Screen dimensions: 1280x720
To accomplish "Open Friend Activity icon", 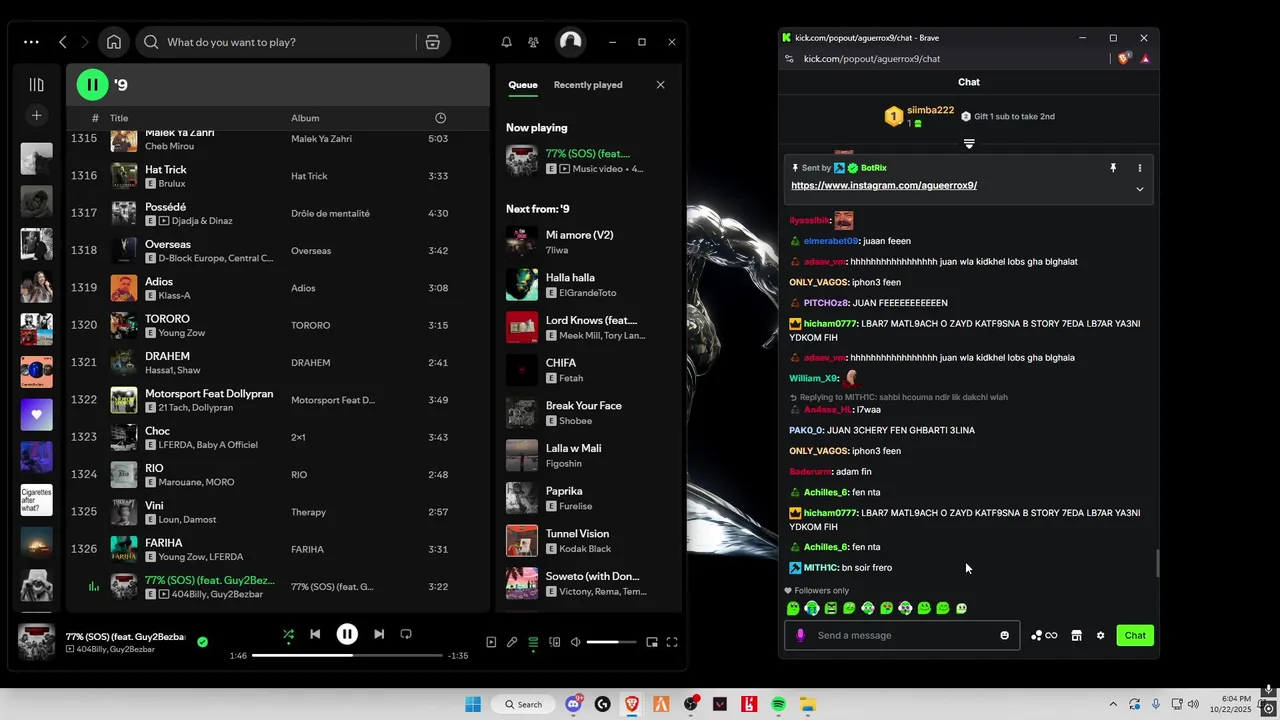I will tap(533, 42).
